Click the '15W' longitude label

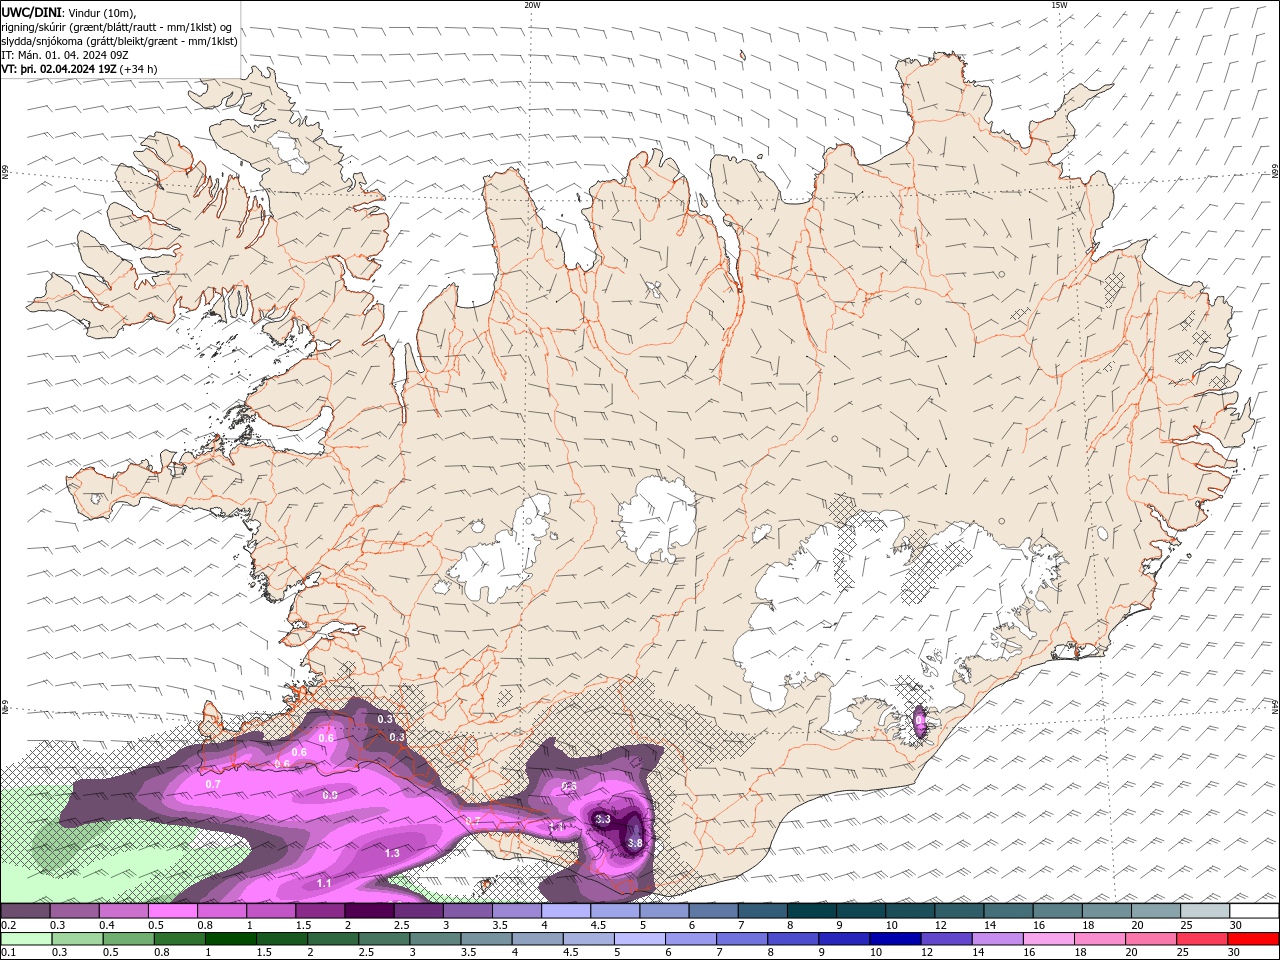point(1059,5)
